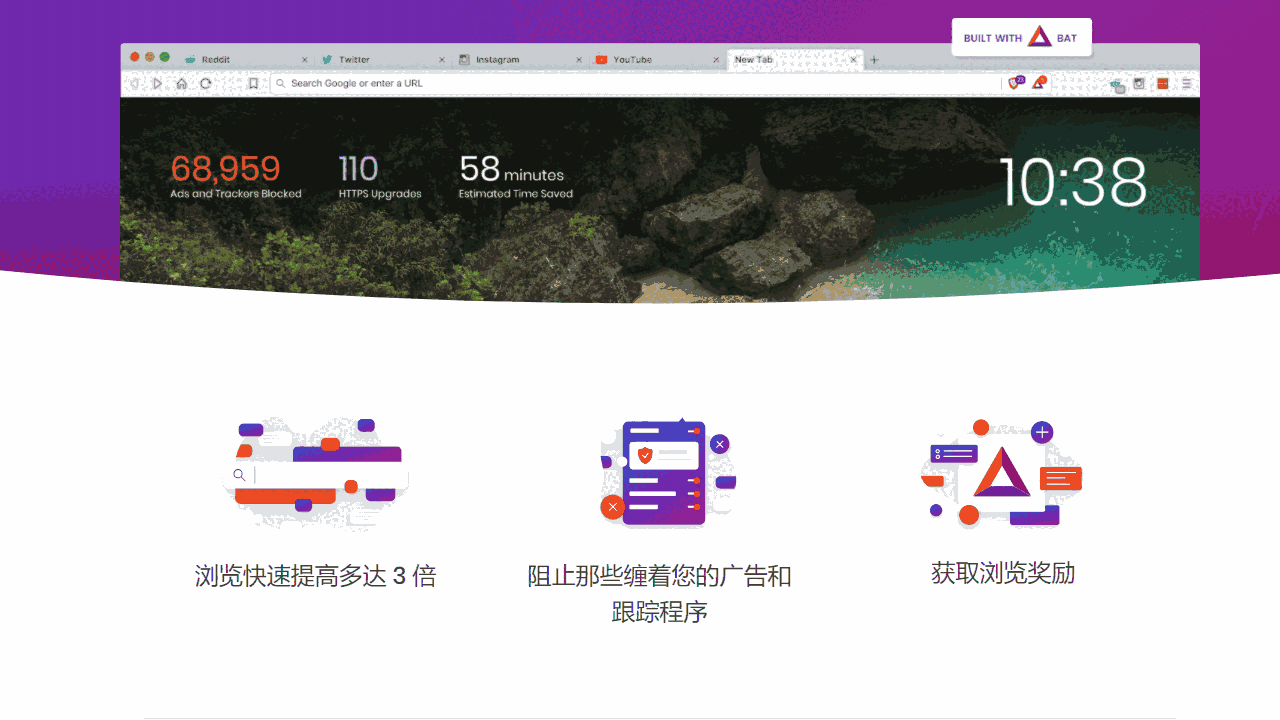Click the bookmark icon in the toolbar
This screenshot has height=720, width=1280.
coord(253,83)
